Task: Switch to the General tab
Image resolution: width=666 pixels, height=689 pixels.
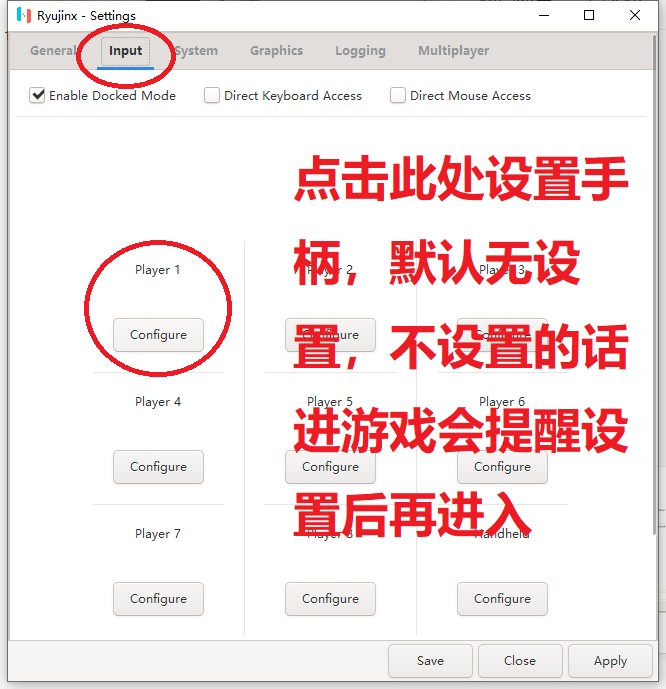Action: click(x=54, y=51)
